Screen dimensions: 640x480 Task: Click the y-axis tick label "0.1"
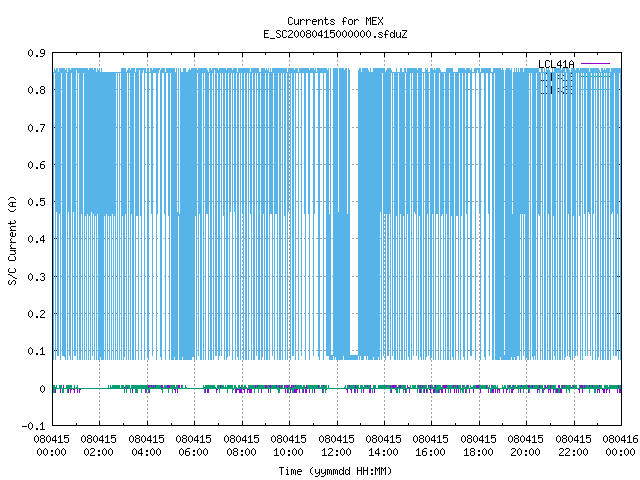pos(36,351)
